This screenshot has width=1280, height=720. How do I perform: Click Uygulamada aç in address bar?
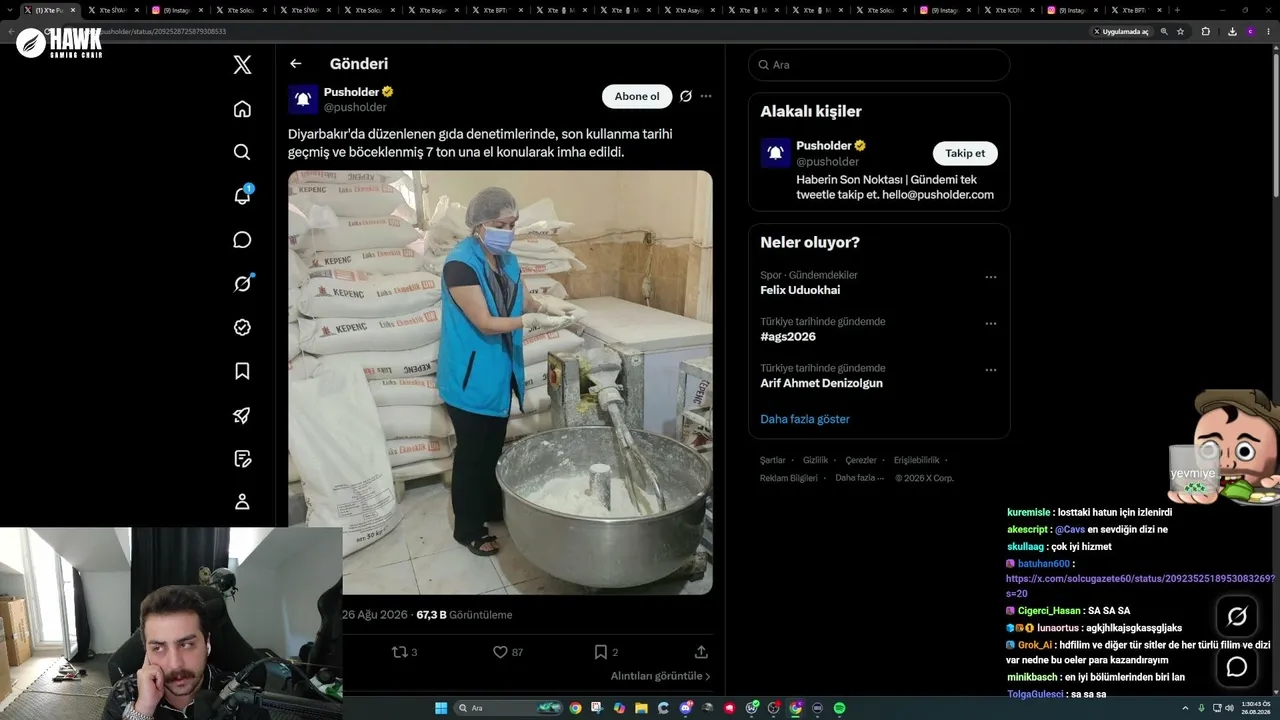1120,31
